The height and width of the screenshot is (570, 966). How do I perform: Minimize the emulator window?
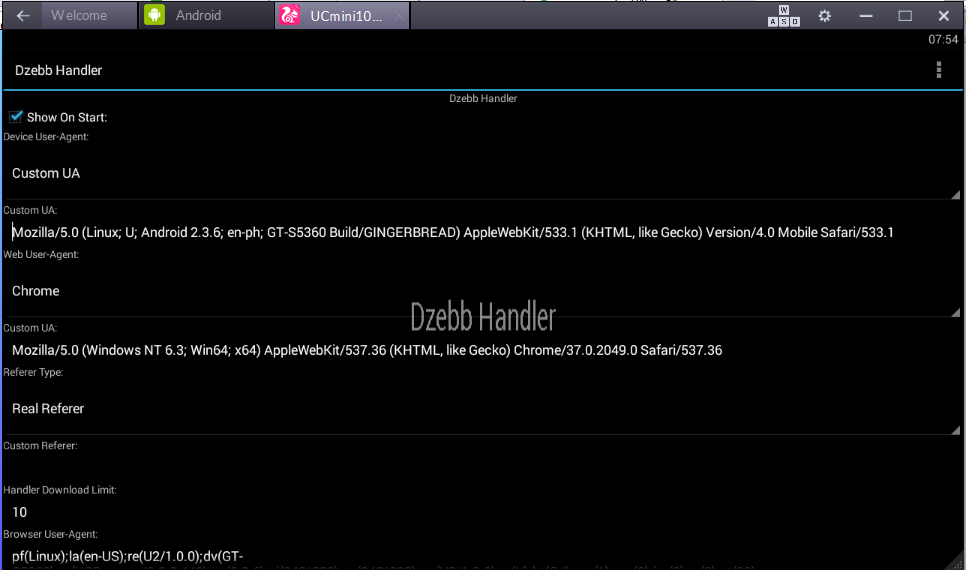(x=866, y=16)
